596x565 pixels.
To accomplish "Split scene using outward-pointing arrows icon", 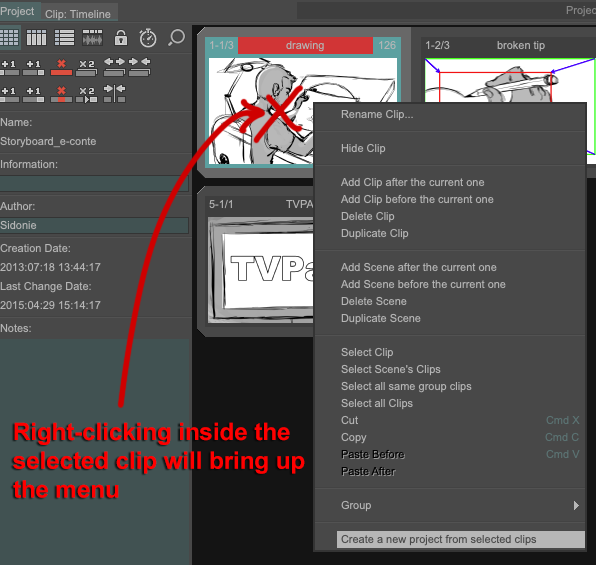I will pos(114,67).
